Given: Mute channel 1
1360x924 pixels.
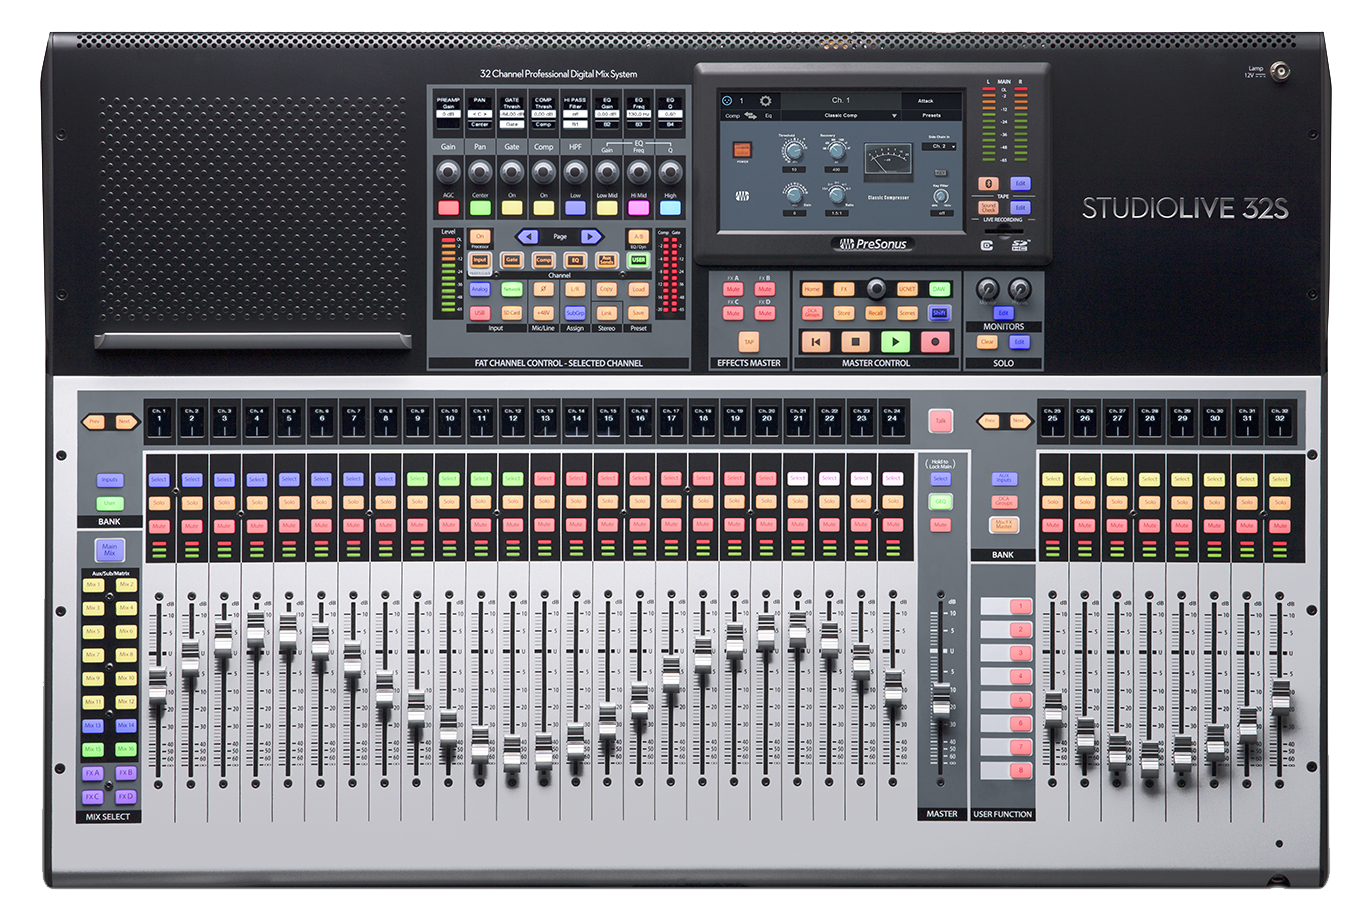Looking at the screenshot, I should [159, 525].
